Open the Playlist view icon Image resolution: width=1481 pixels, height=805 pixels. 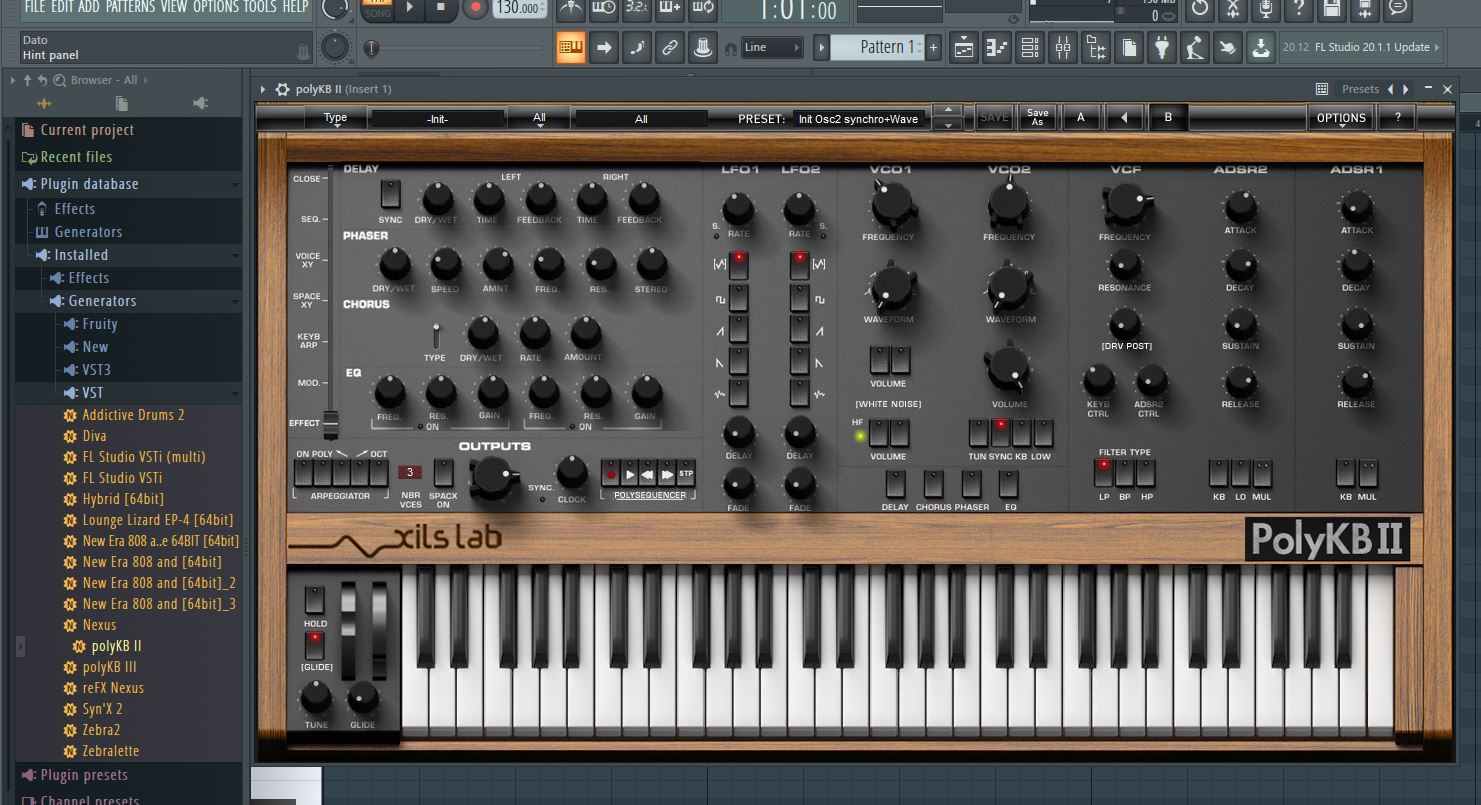(x=964, y=47)
